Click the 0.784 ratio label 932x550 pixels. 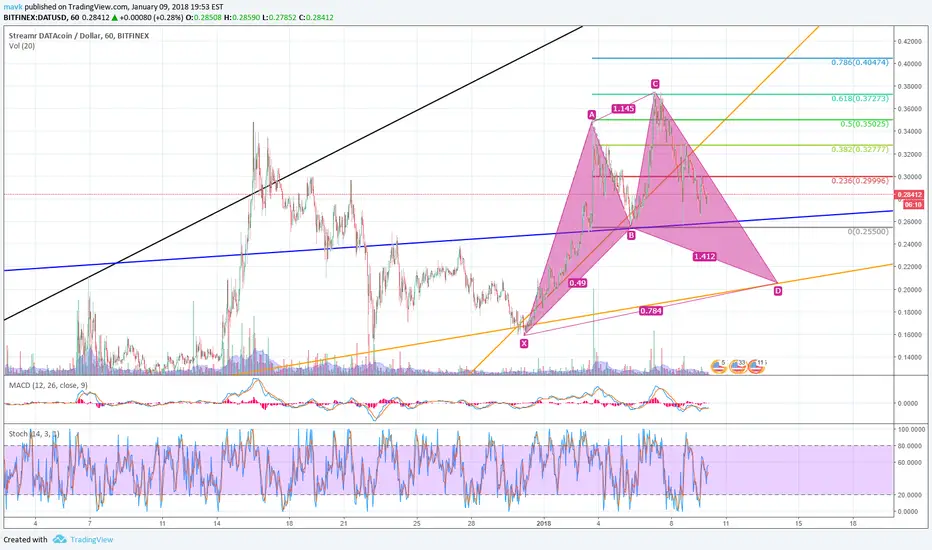650,310
